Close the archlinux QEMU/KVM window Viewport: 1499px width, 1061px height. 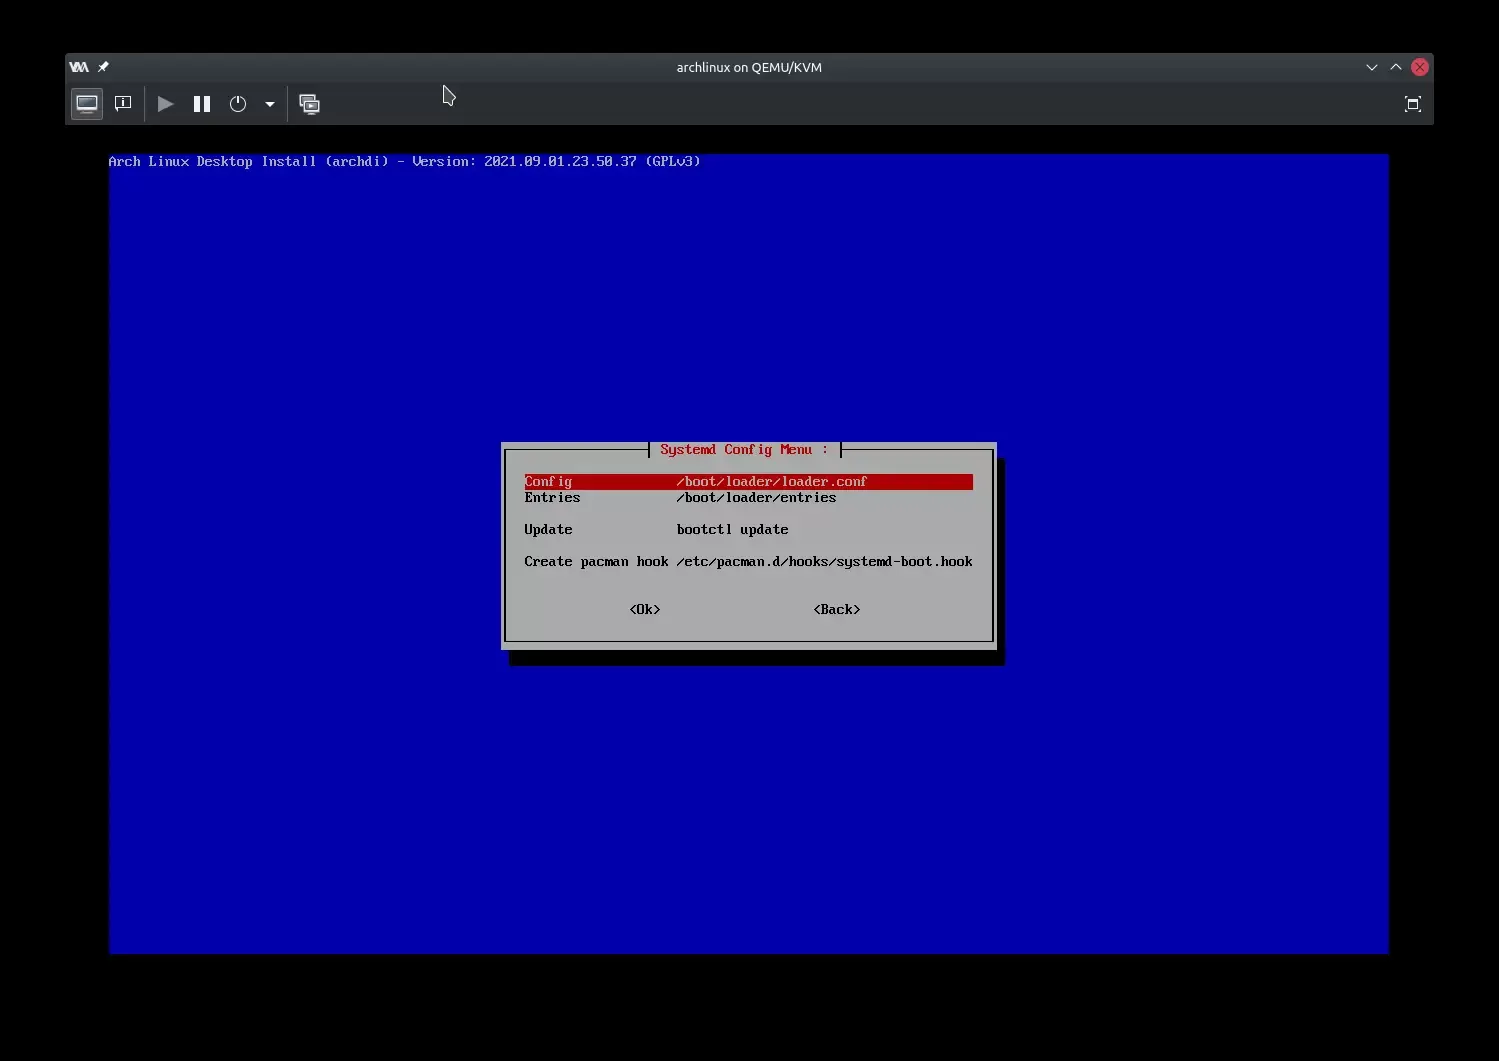(x=1419, y=67)
